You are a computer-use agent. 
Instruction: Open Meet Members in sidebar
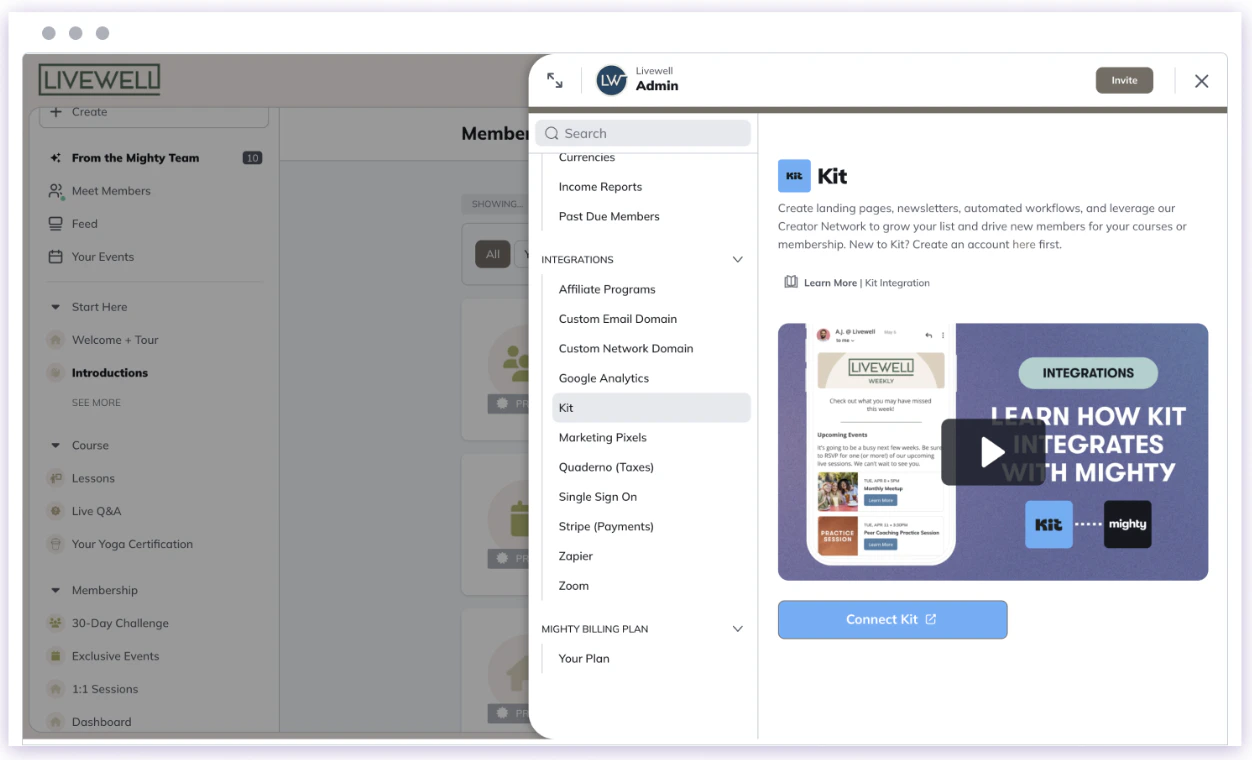pos(111,191)
